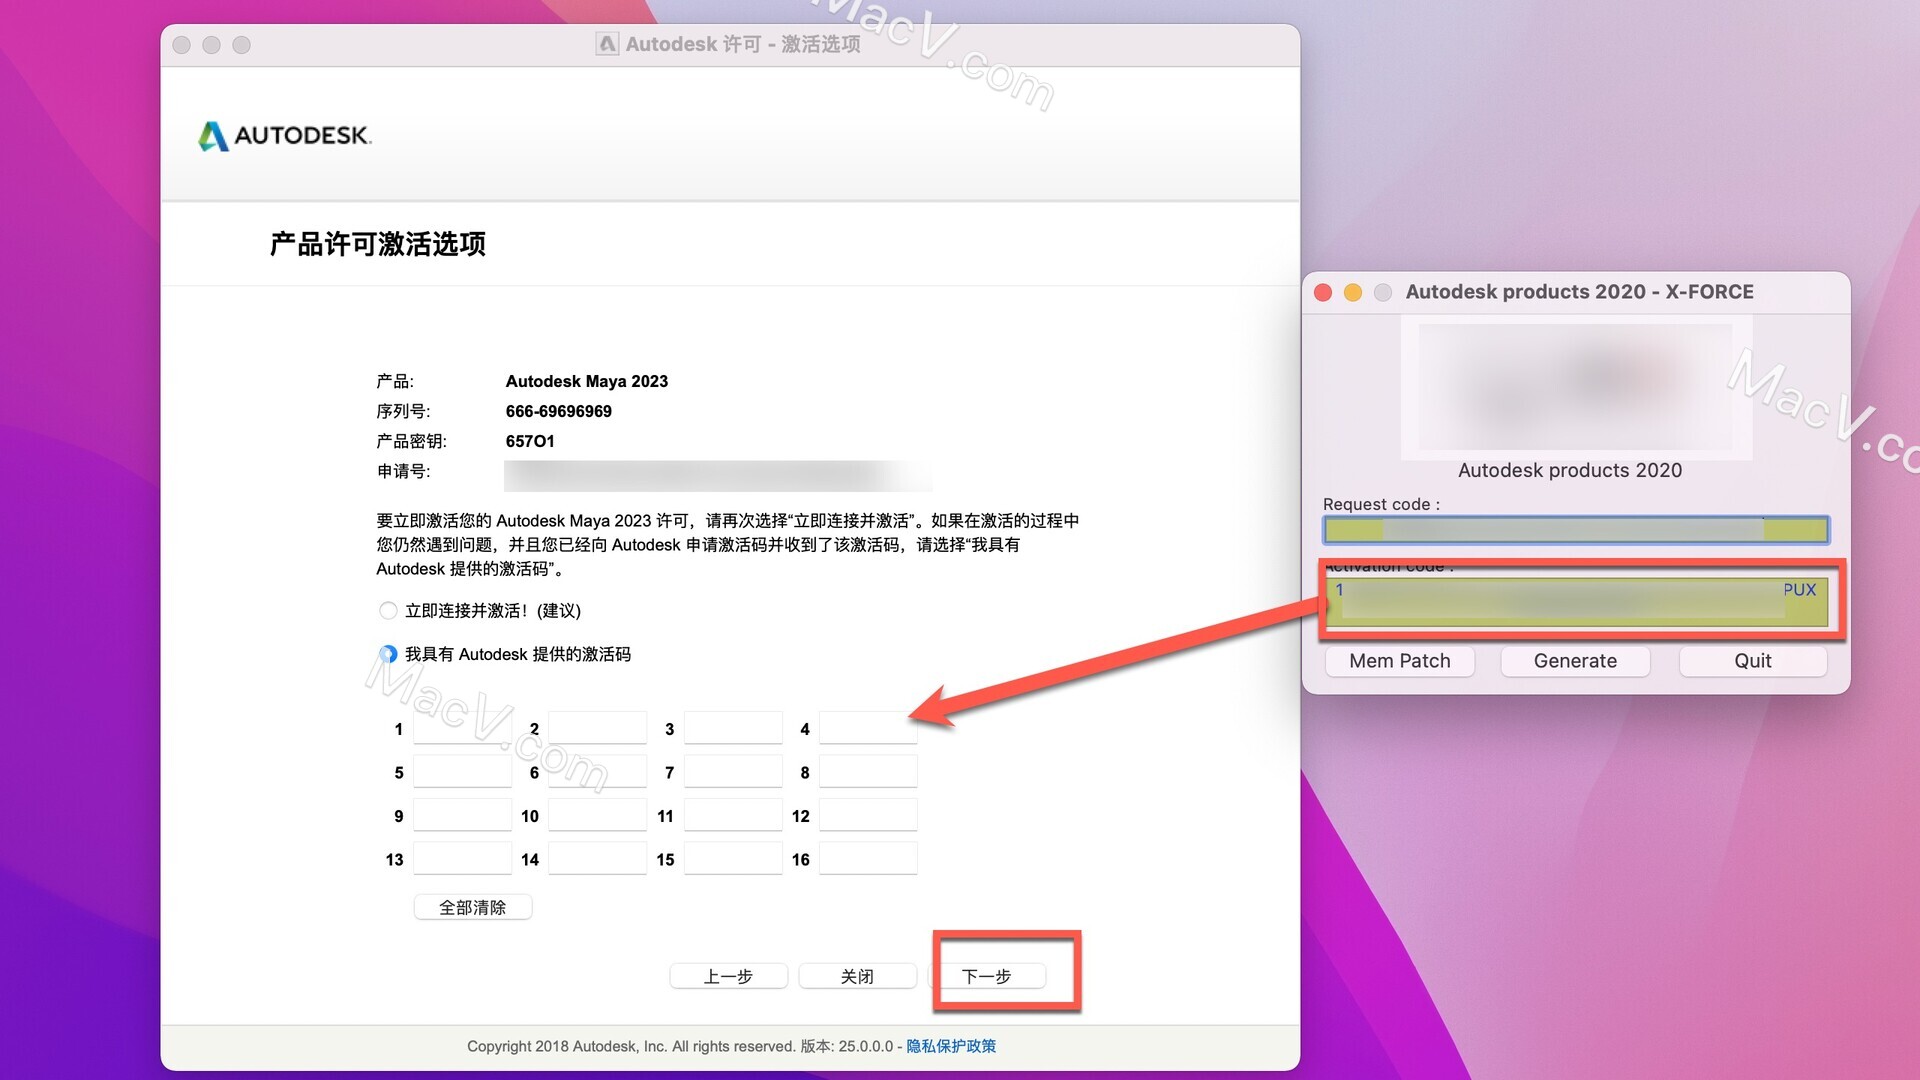Click the Mem Patch button

[x=1399, y=661]
